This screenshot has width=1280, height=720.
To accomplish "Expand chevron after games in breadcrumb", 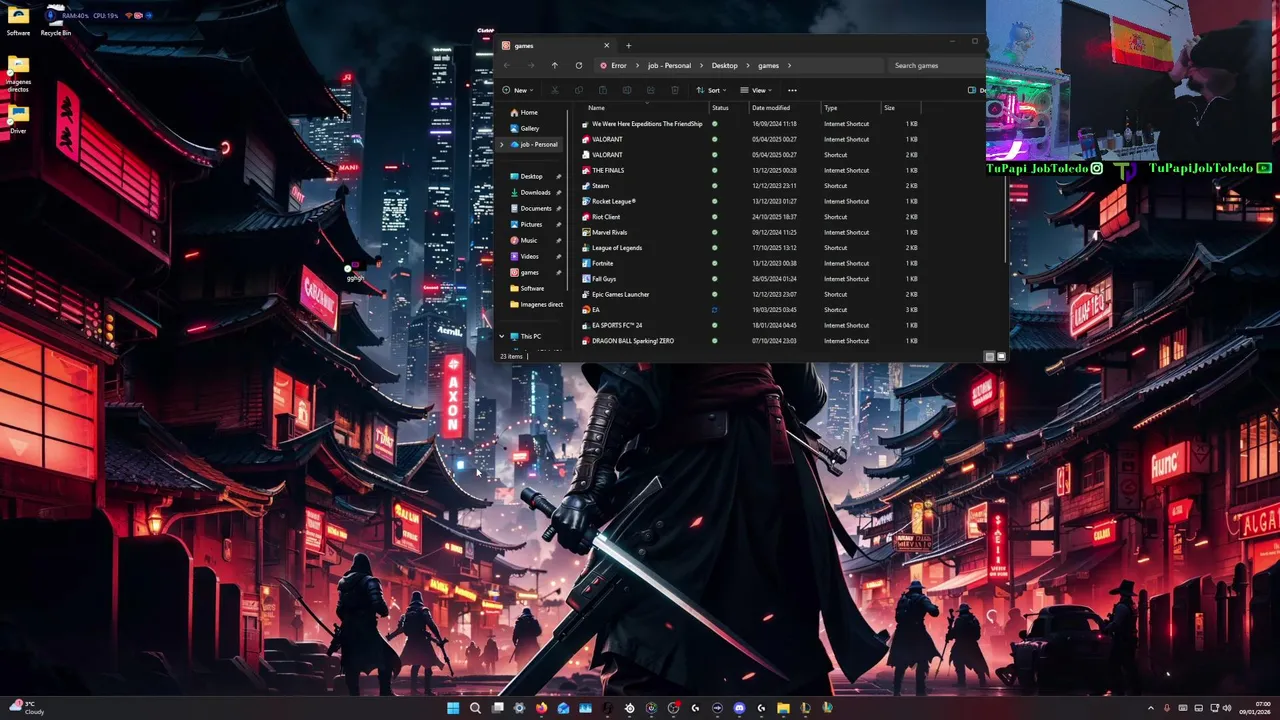I will coord(789,66).
